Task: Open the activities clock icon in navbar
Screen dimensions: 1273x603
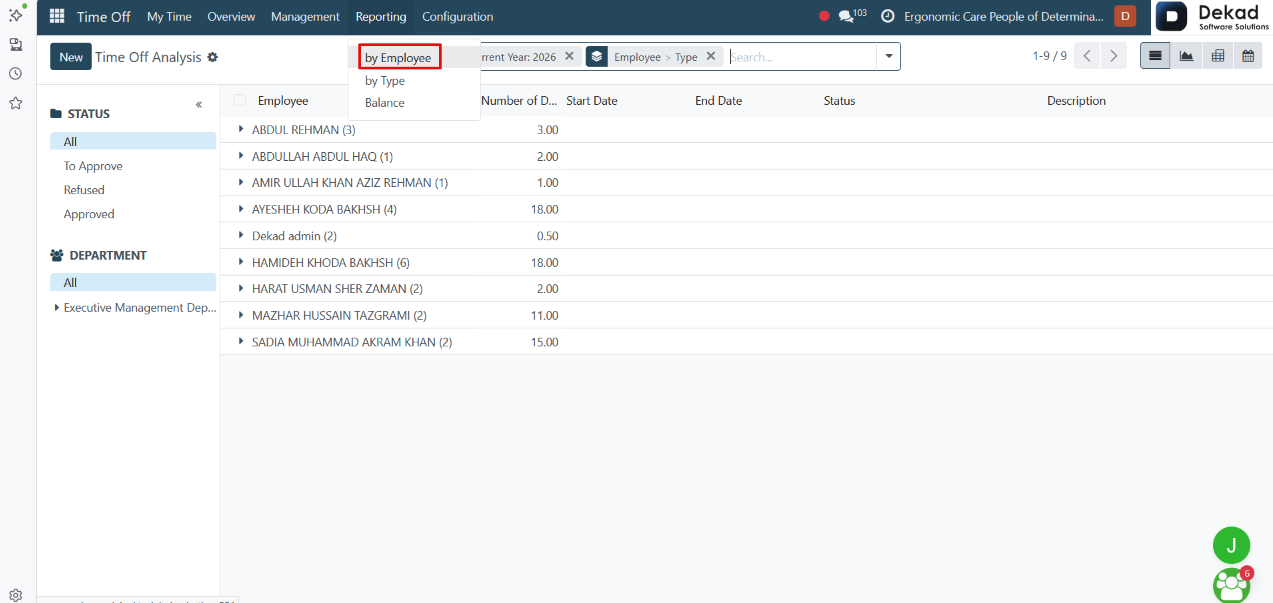Action: (887, 16)
